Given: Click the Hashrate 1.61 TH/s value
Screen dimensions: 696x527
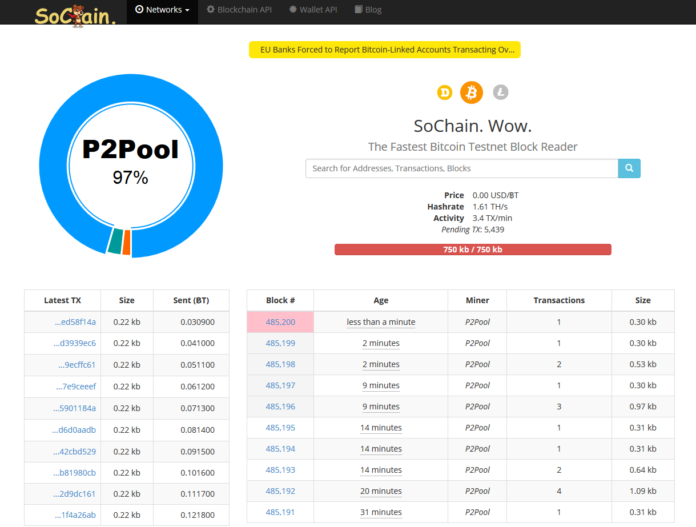Looking at the screenshot, I should [x=490, y=207].
